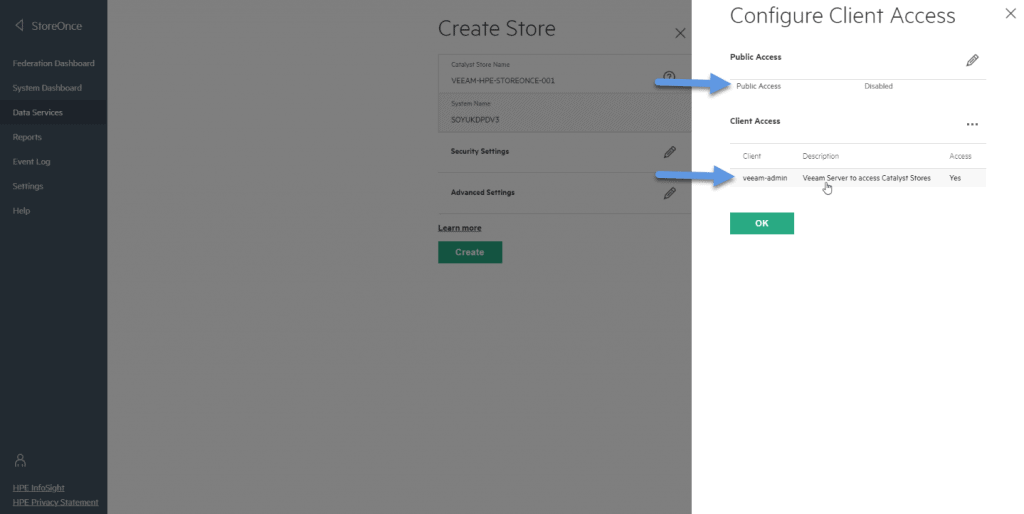This screenshot has height=514, width=1024.
Task: Click the Access column header
Action: [960, 156]
